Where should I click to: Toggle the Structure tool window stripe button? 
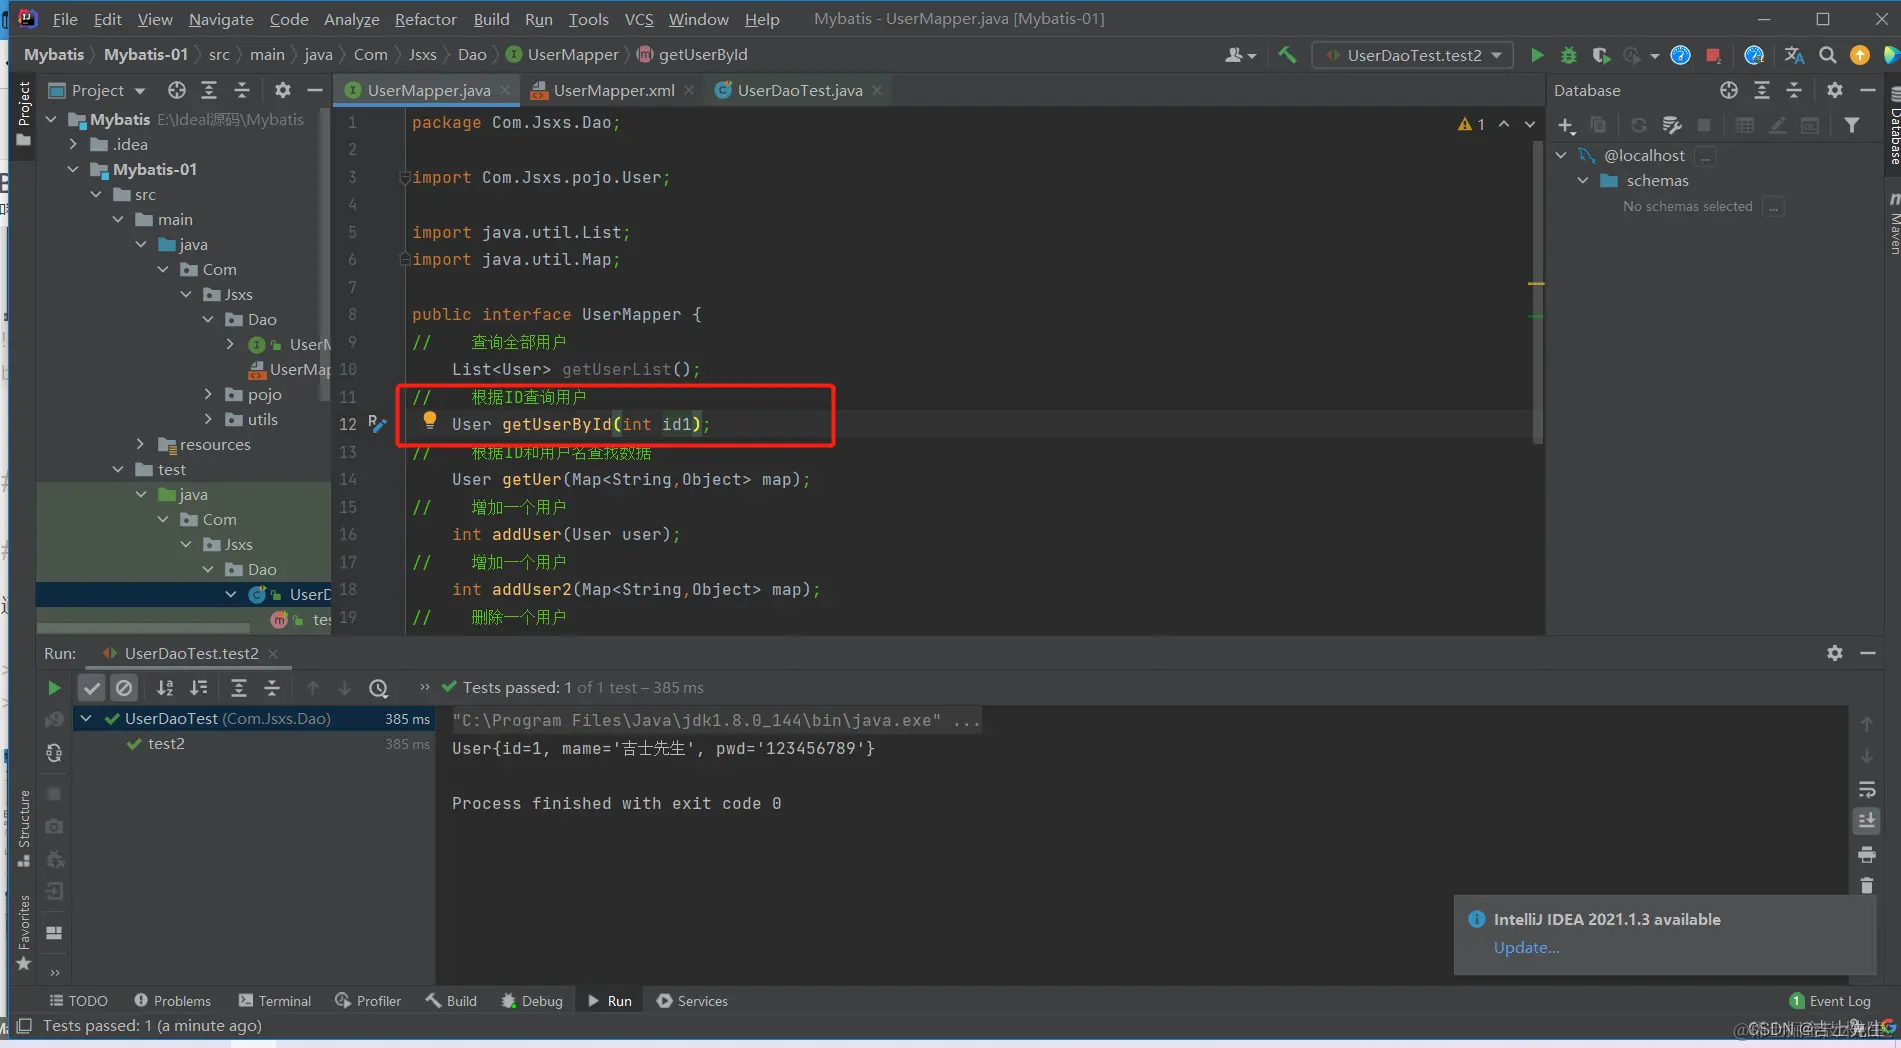(x=24, y=828)
